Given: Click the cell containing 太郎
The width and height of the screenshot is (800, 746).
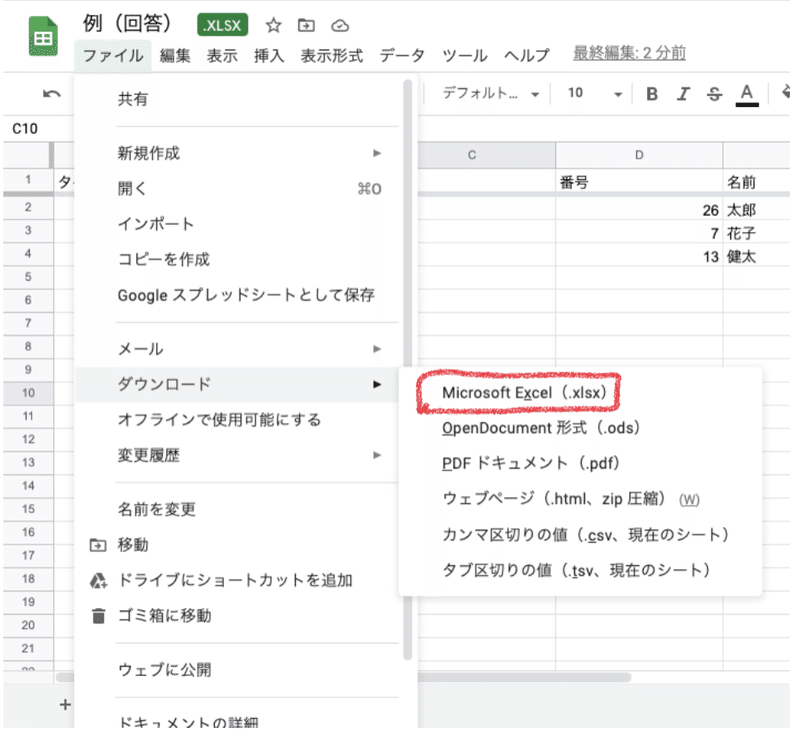Looking at the screenshot, I should [x=757, y=210].
